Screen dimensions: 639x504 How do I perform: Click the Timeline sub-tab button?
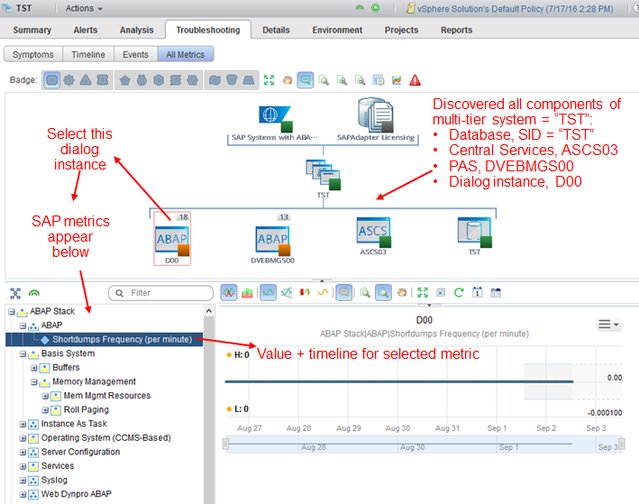click(x=88, y=55)
